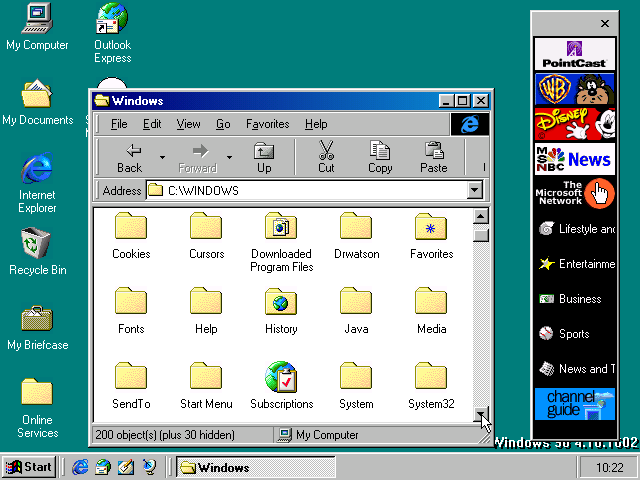This screenshot has width=640, height=480.
Task: Select the Subscriptions folder
Action: (x=281, y=386)
